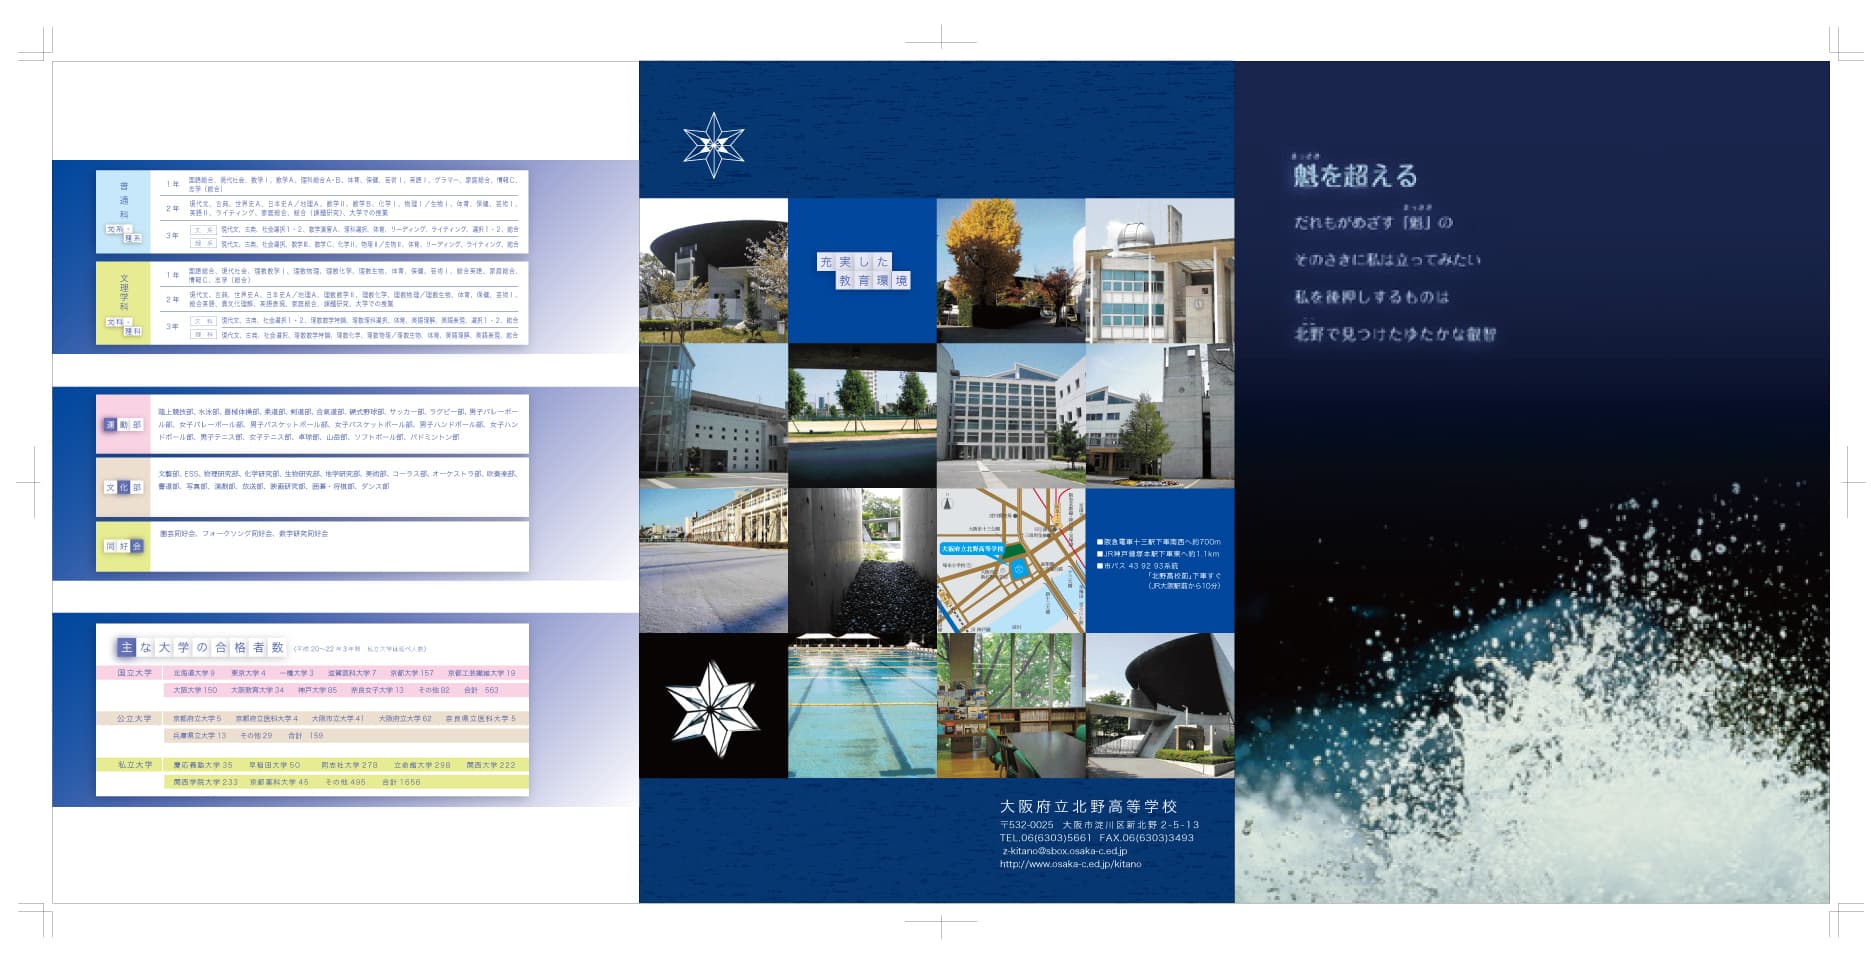1871x964 pixels.
Task: Click the 運動部 label icon
Action: click(123, 425)
